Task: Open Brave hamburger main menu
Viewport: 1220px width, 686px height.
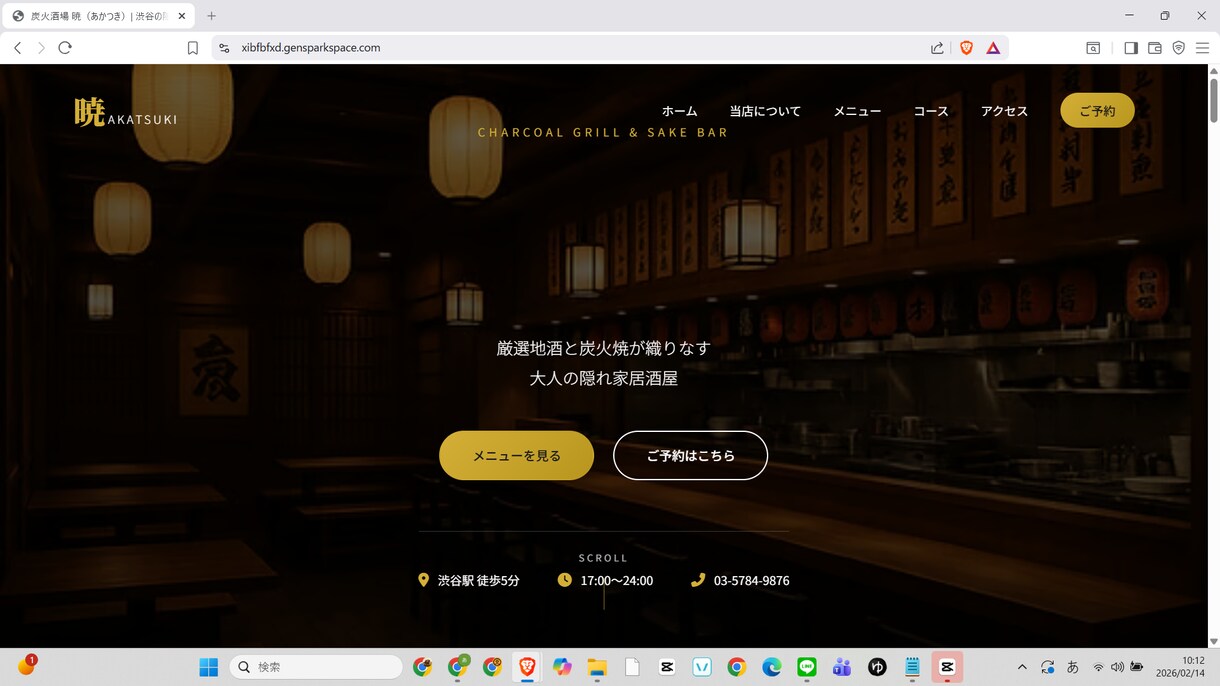Action: point(1203,48)
